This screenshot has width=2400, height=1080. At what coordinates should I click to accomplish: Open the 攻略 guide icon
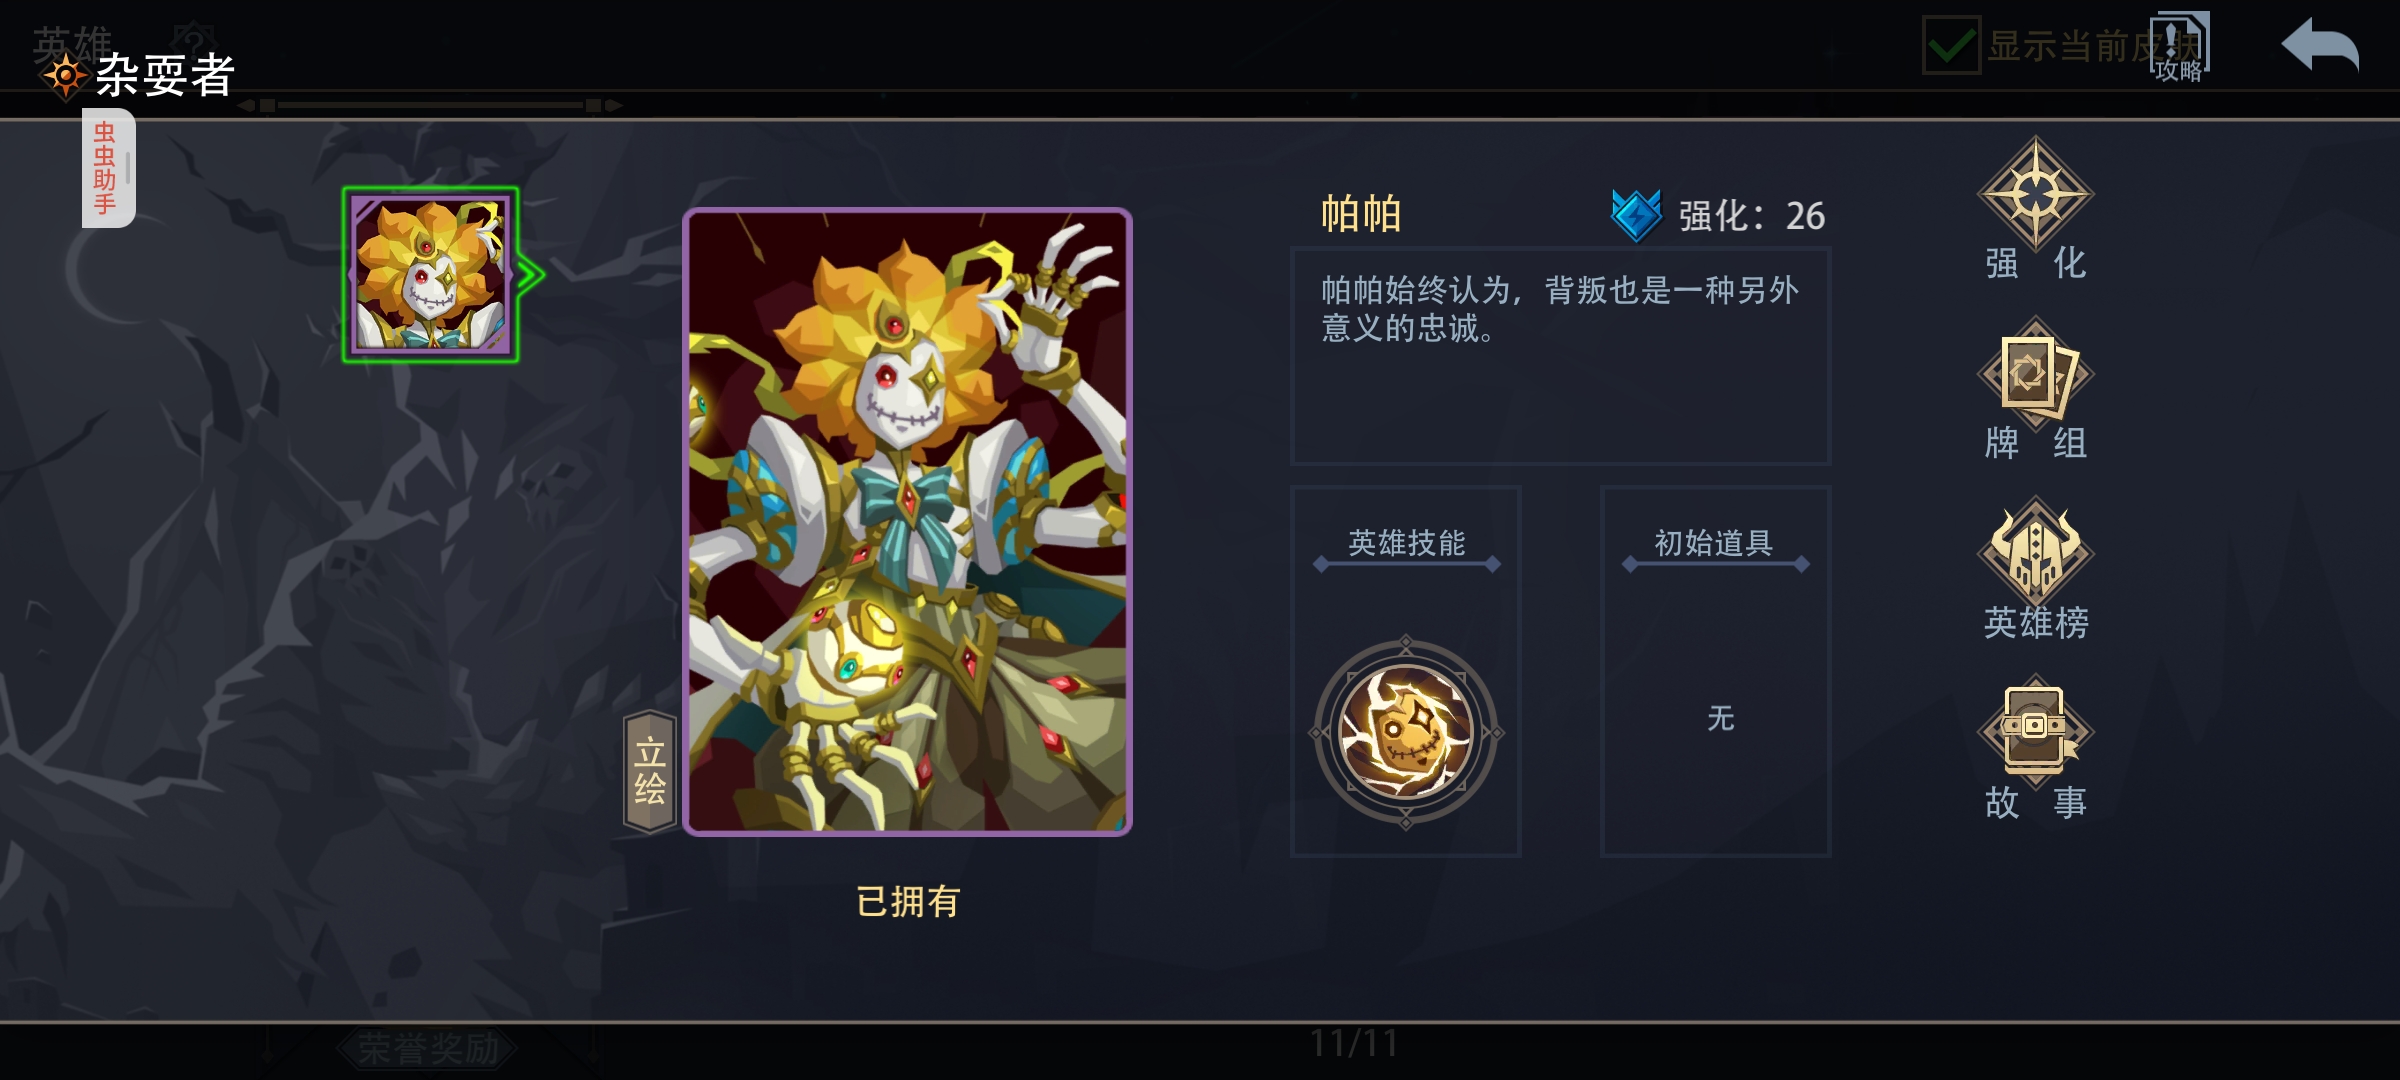click(2179, 46)
